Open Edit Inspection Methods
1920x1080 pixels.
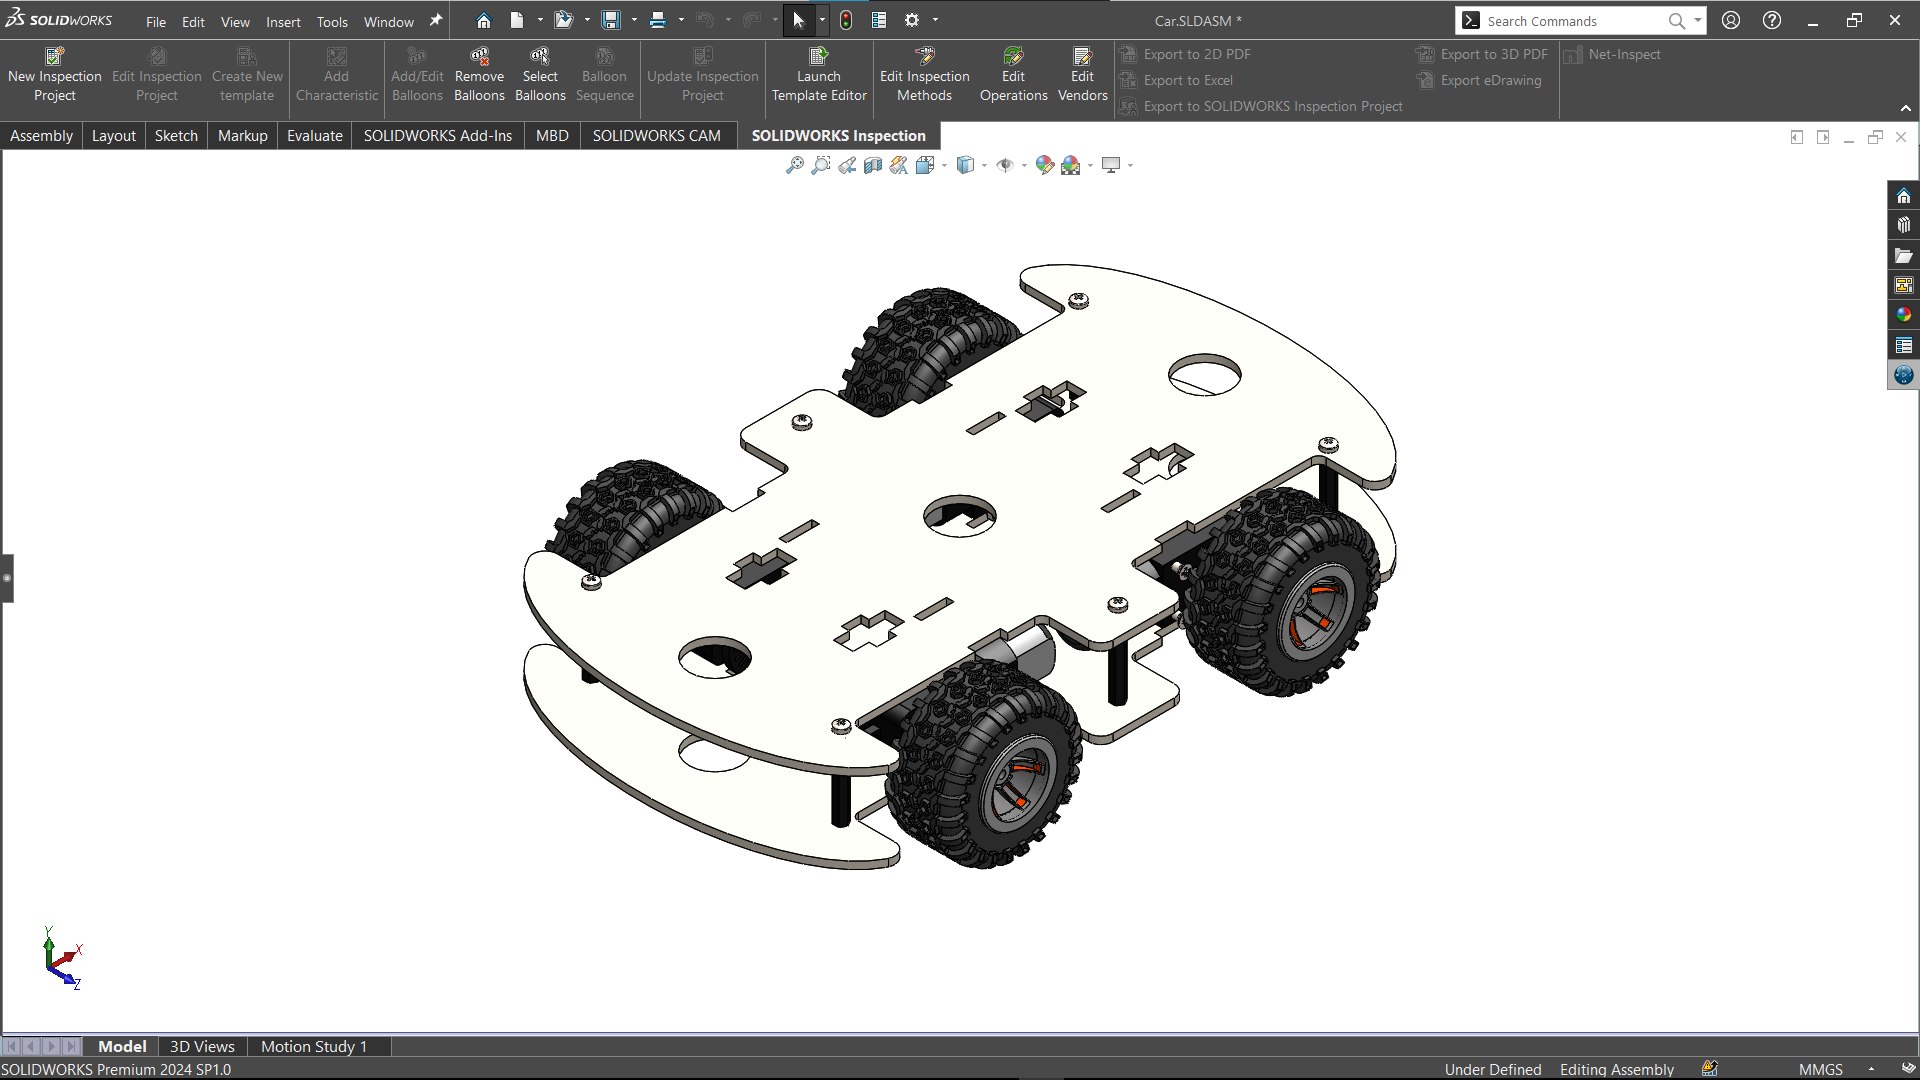click(x=924, y=75)
